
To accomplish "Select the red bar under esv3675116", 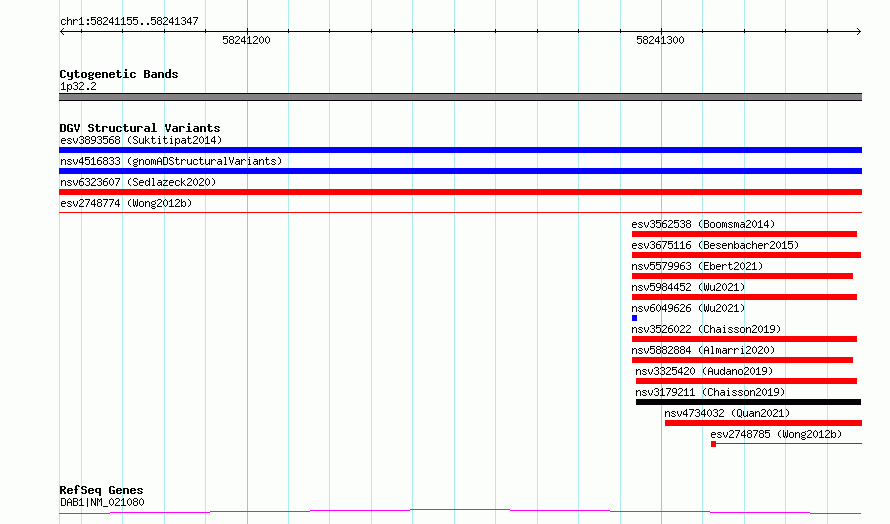I will point(746,255).
